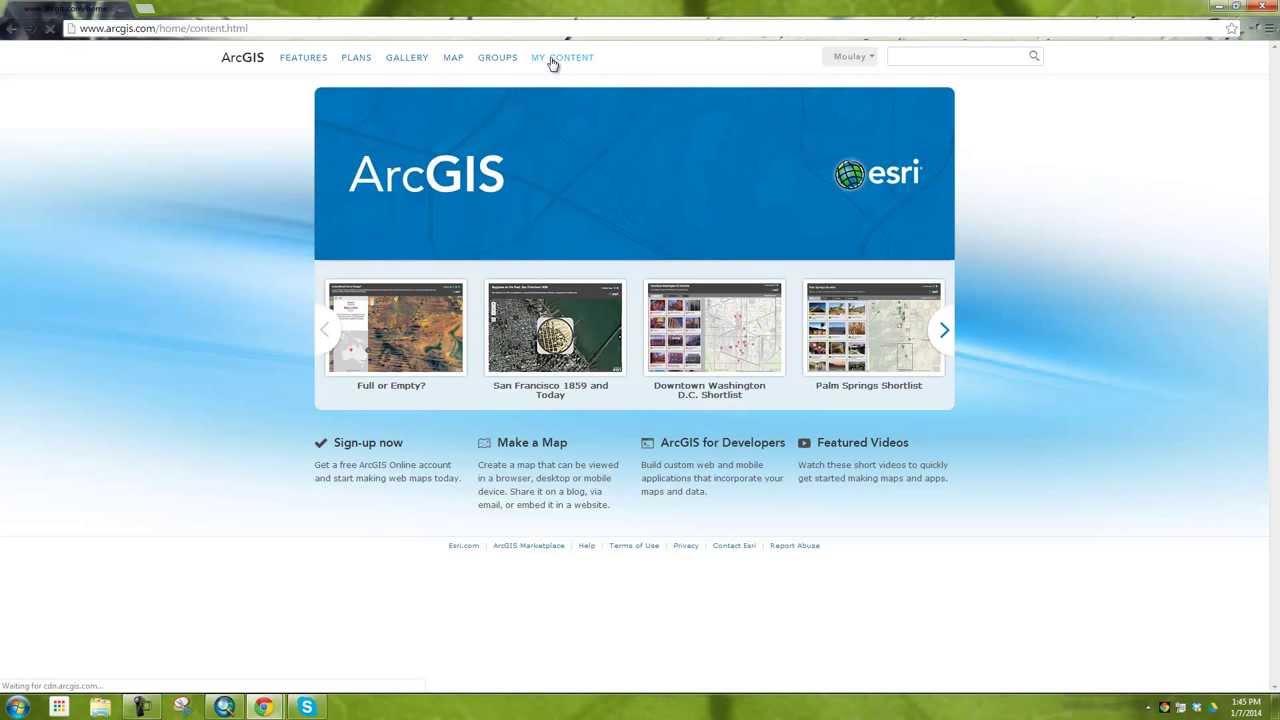Open the globe magnifier app on the taskbar
Viewport: 1280px width, 720px height.
coord(224,707)
